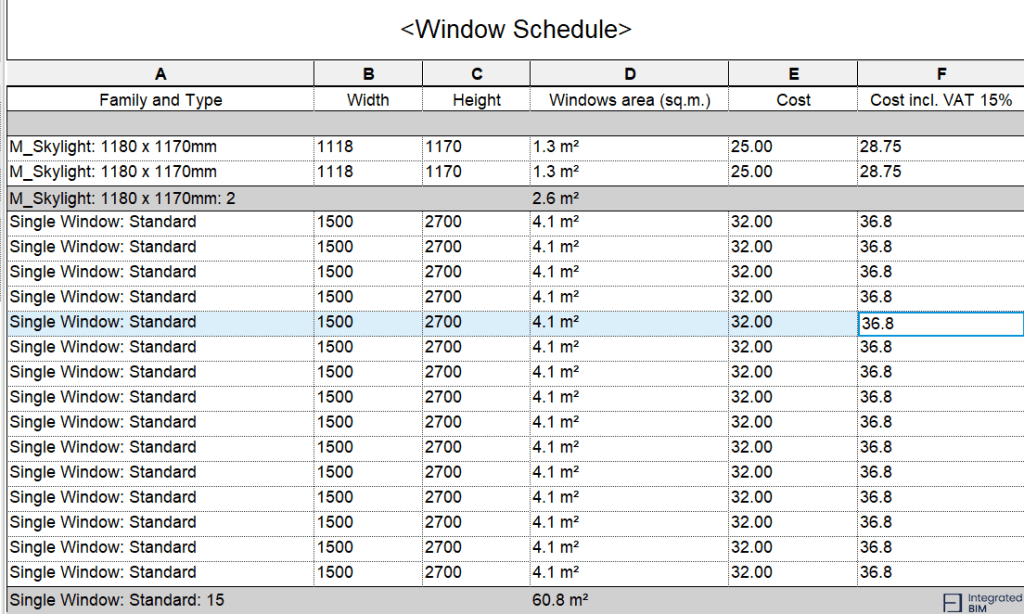The image size is (1024, 614).
Task: Click the highlighted Single Window: Standard cell
Action: [160, 322]
